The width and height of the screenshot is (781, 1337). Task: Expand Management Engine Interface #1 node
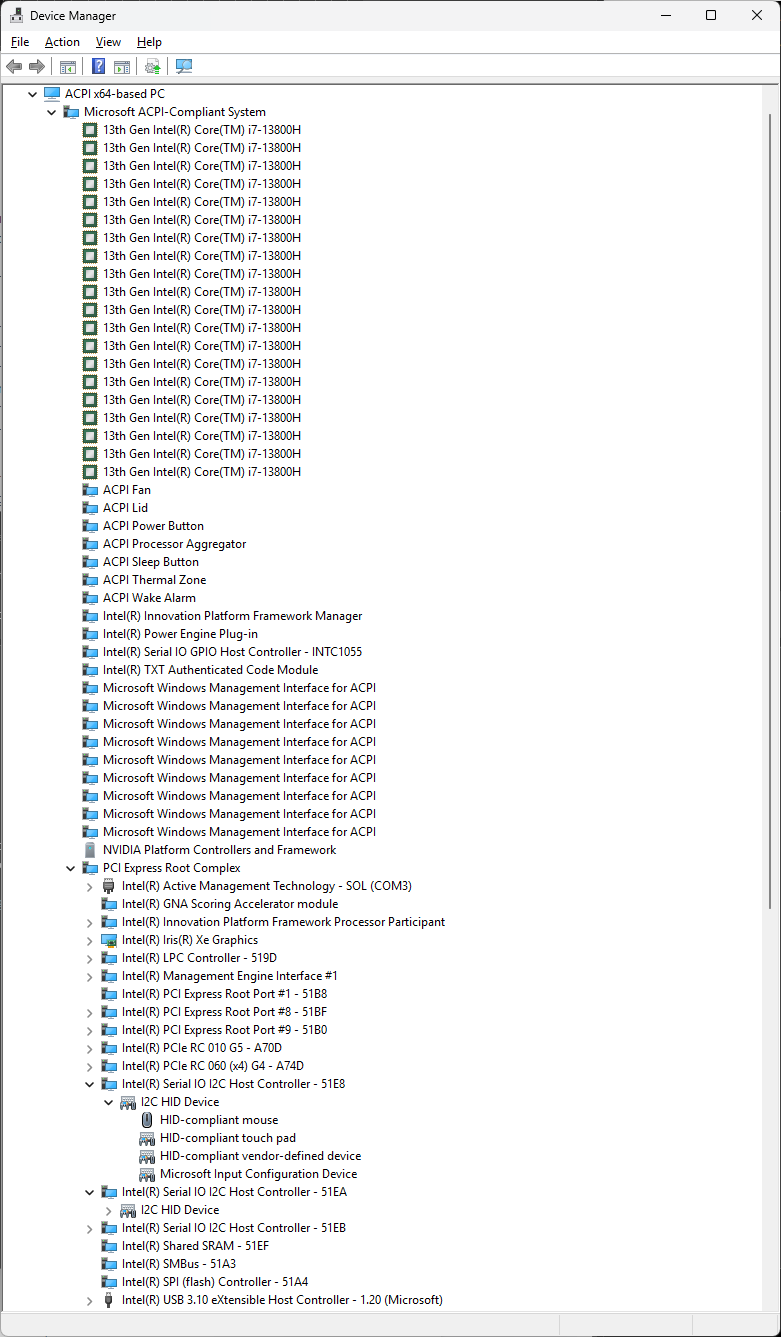click(89, 976)
